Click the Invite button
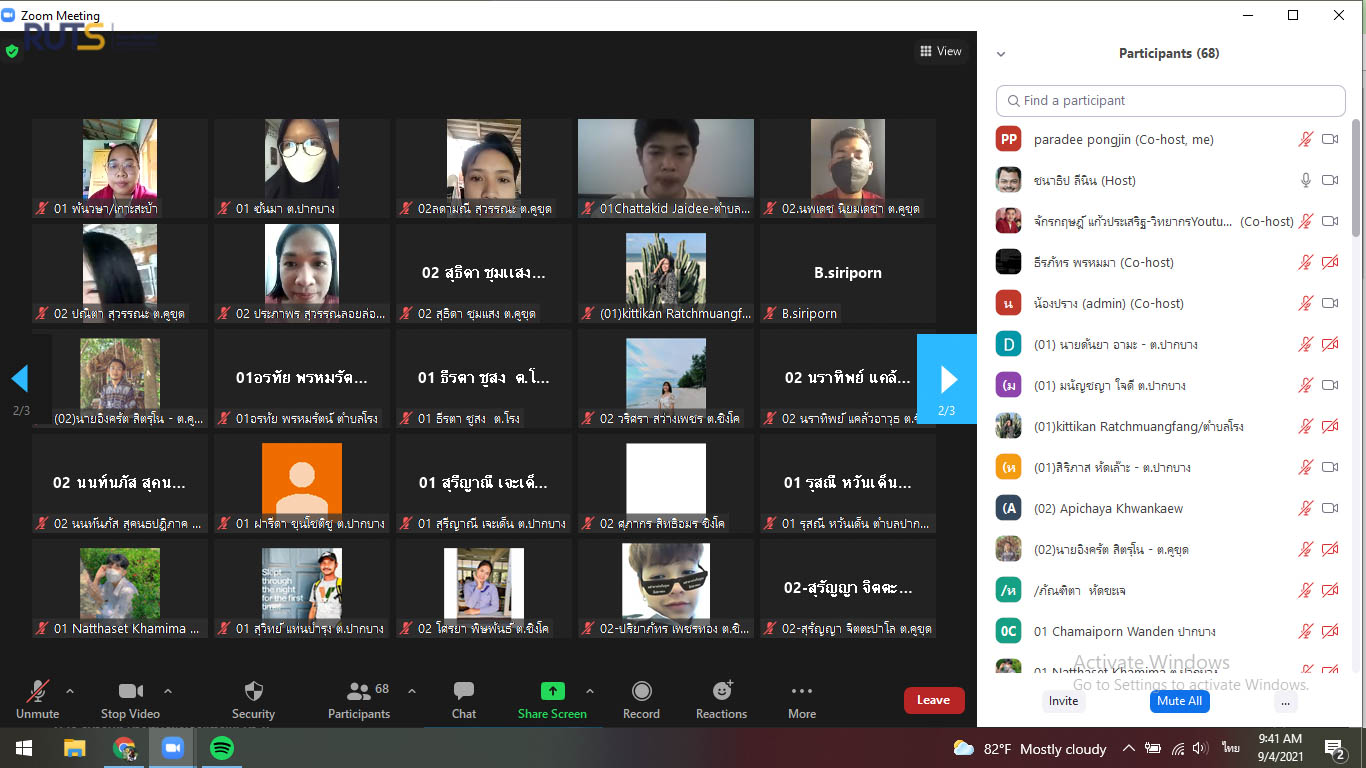 [x=1063, y=701]
